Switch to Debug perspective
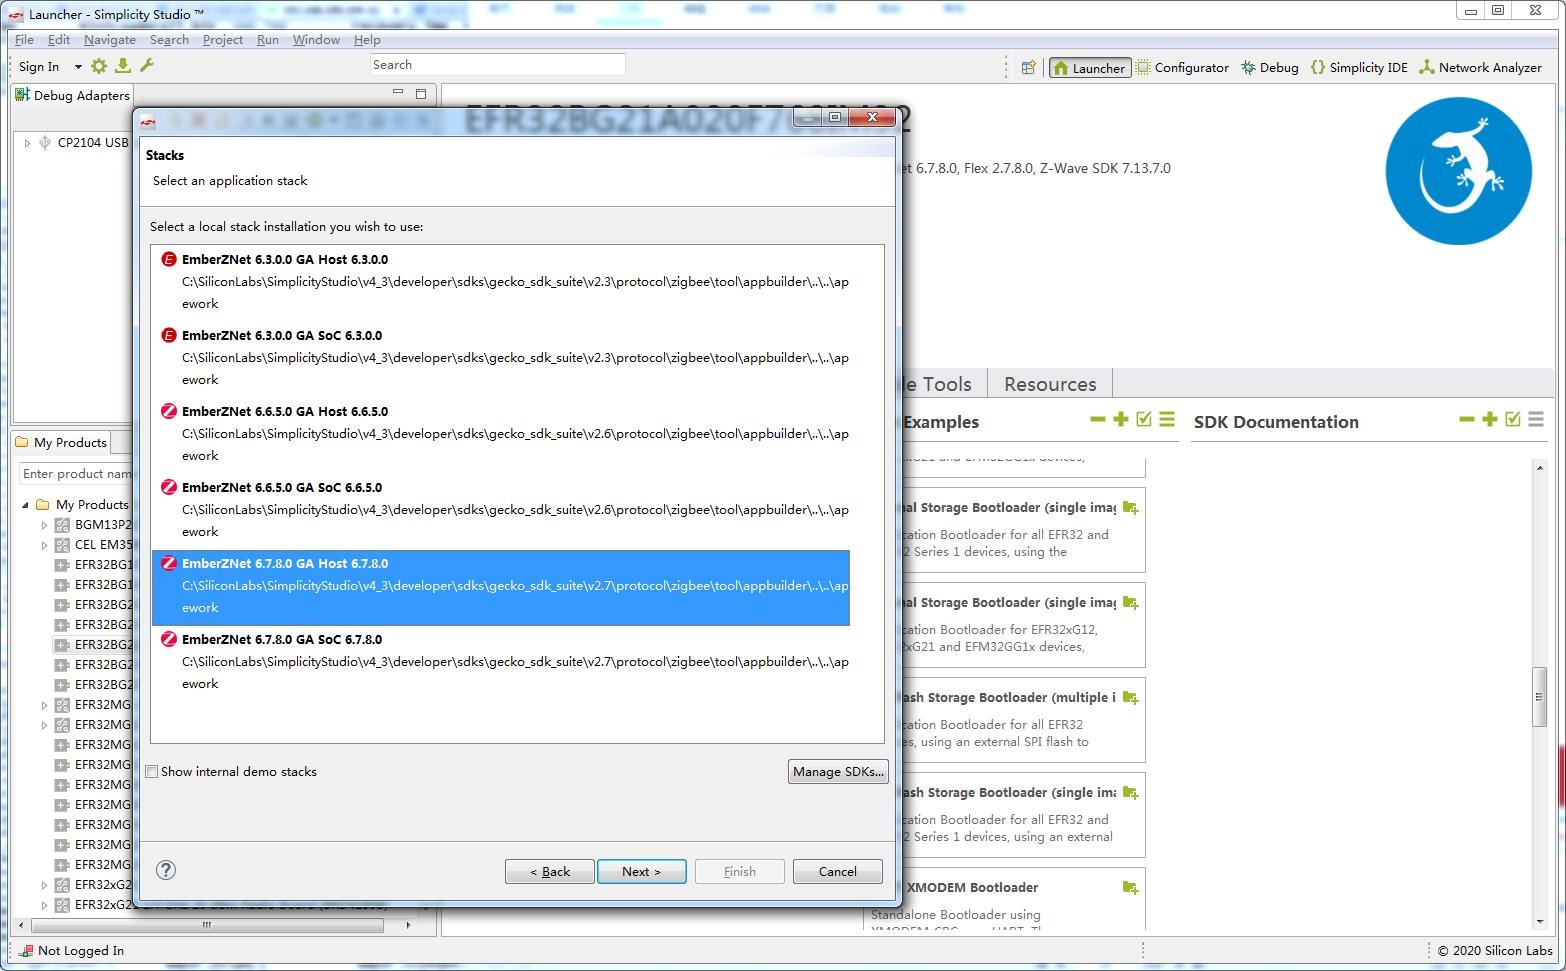Image resolution: width=1566 pixels, height=971 pixels. tap(1269, 67)
